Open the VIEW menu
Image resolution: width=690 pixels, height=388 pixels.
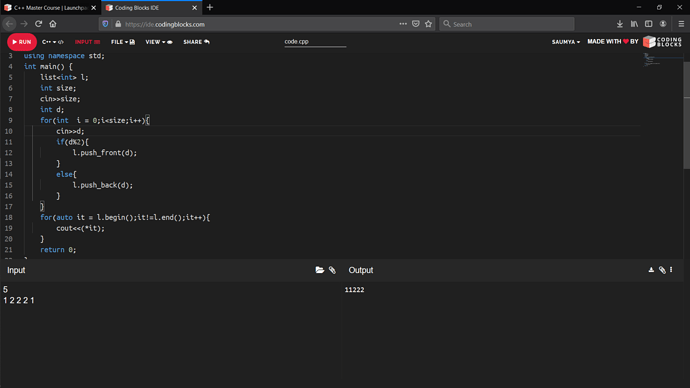(159, 42)
